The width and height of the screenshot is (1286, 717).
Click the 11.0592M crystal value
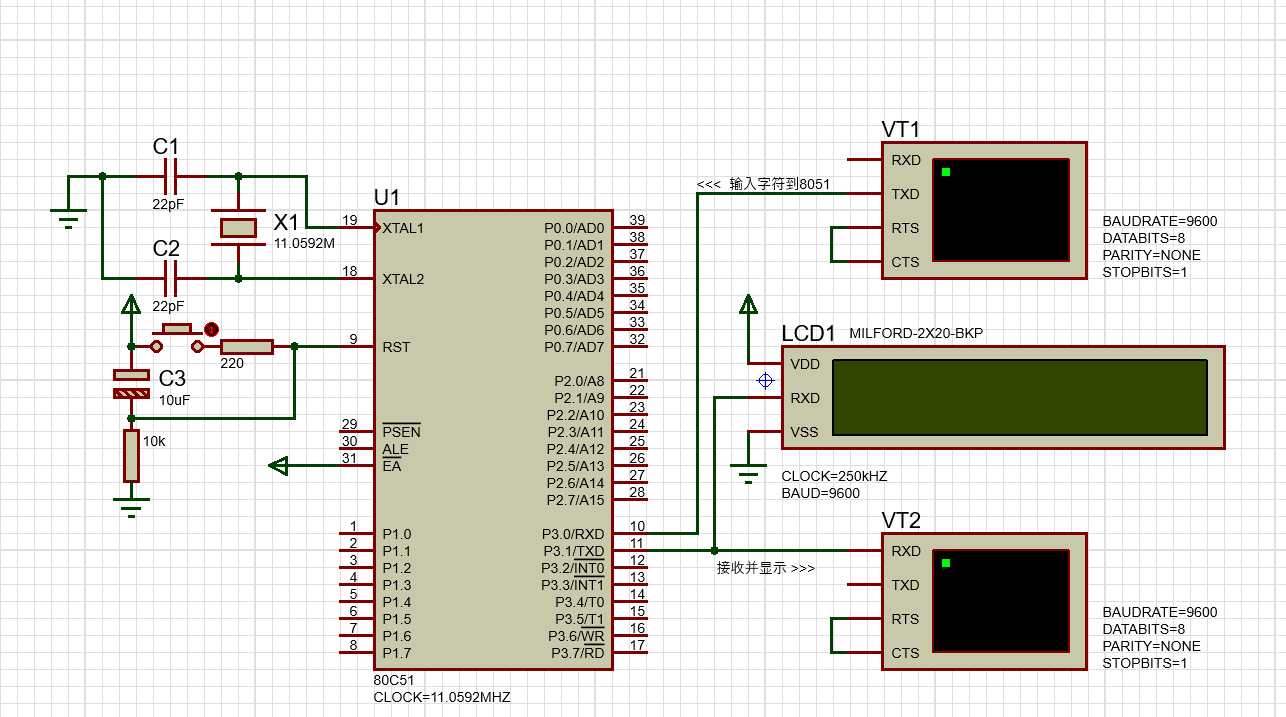(304, 243)
